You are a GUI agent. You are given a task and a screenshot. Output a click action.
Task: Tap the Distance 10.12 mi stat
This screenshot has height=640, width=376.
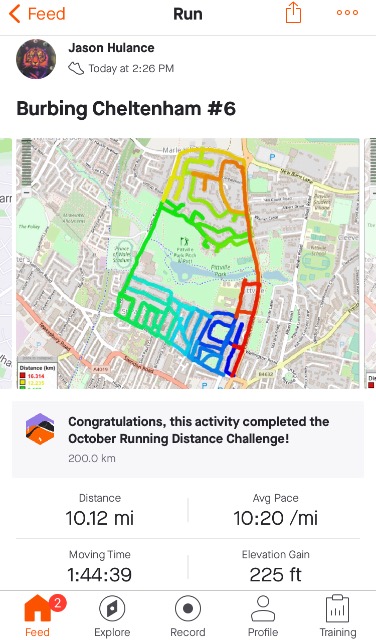point(100,510)
